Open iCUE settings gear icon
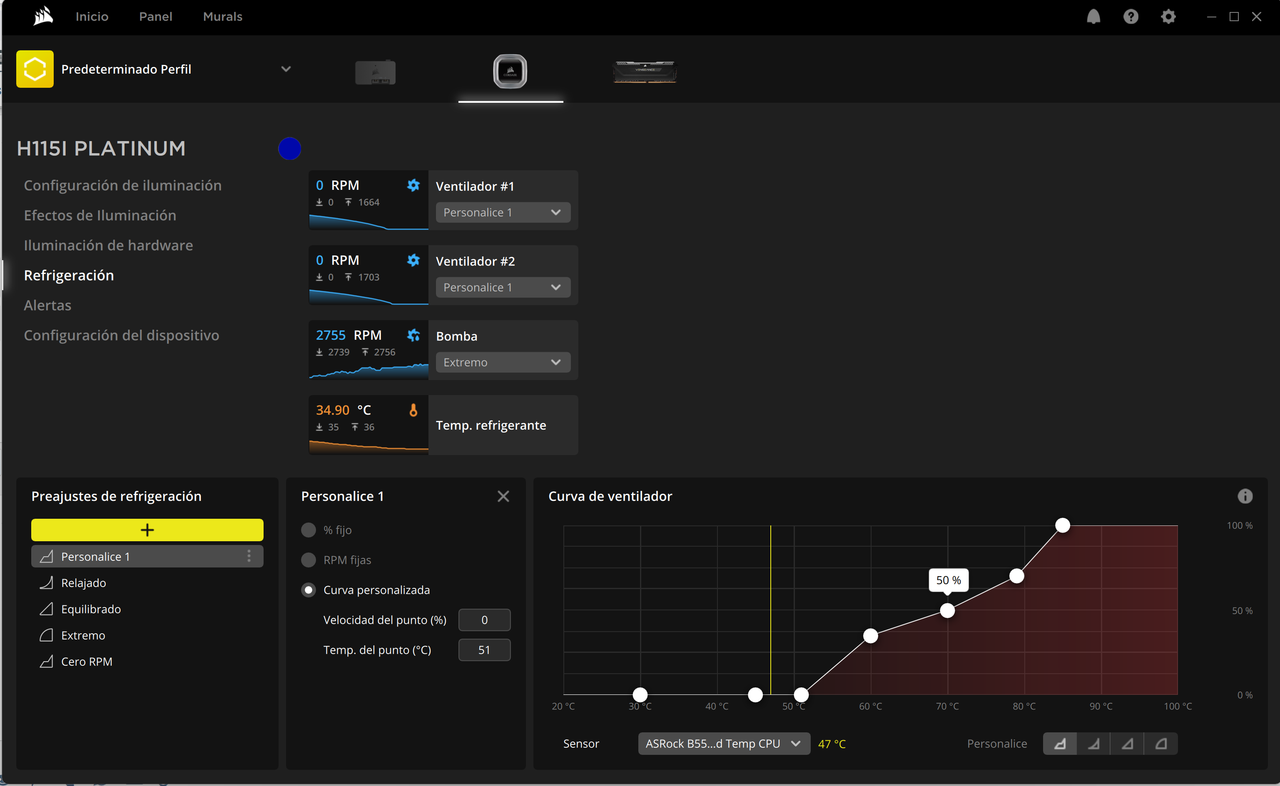The width and height of the screenshot is (1280, 786). [1168, 17]
